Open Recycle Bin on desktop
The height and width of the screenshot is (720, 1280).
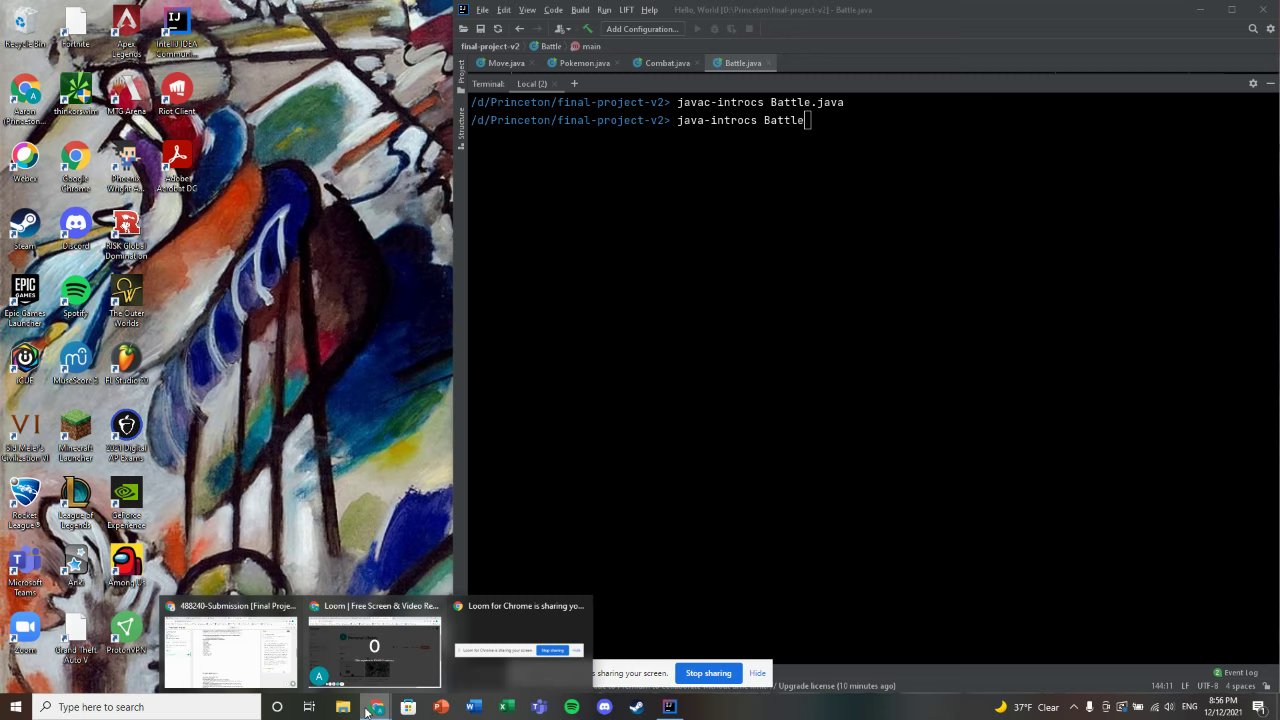coord(25,29)
